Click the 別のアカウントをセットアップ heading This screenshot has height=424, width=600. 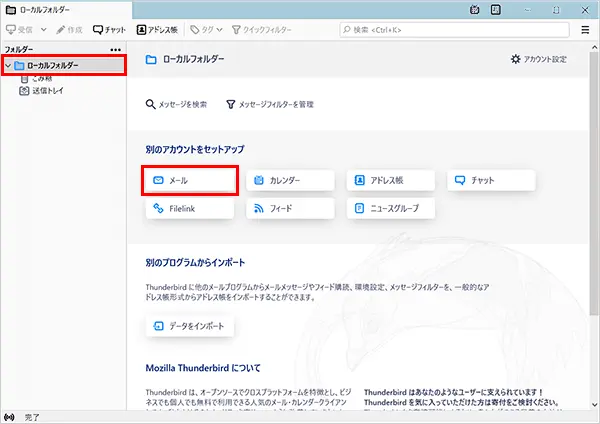coord(195,149)
